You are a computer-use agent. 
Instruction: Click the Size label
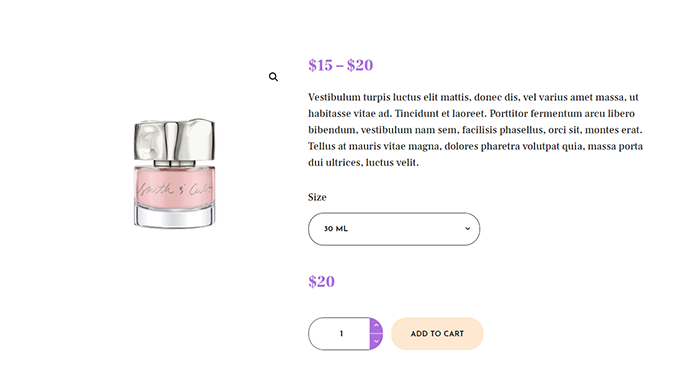click(x=317, y=197)
